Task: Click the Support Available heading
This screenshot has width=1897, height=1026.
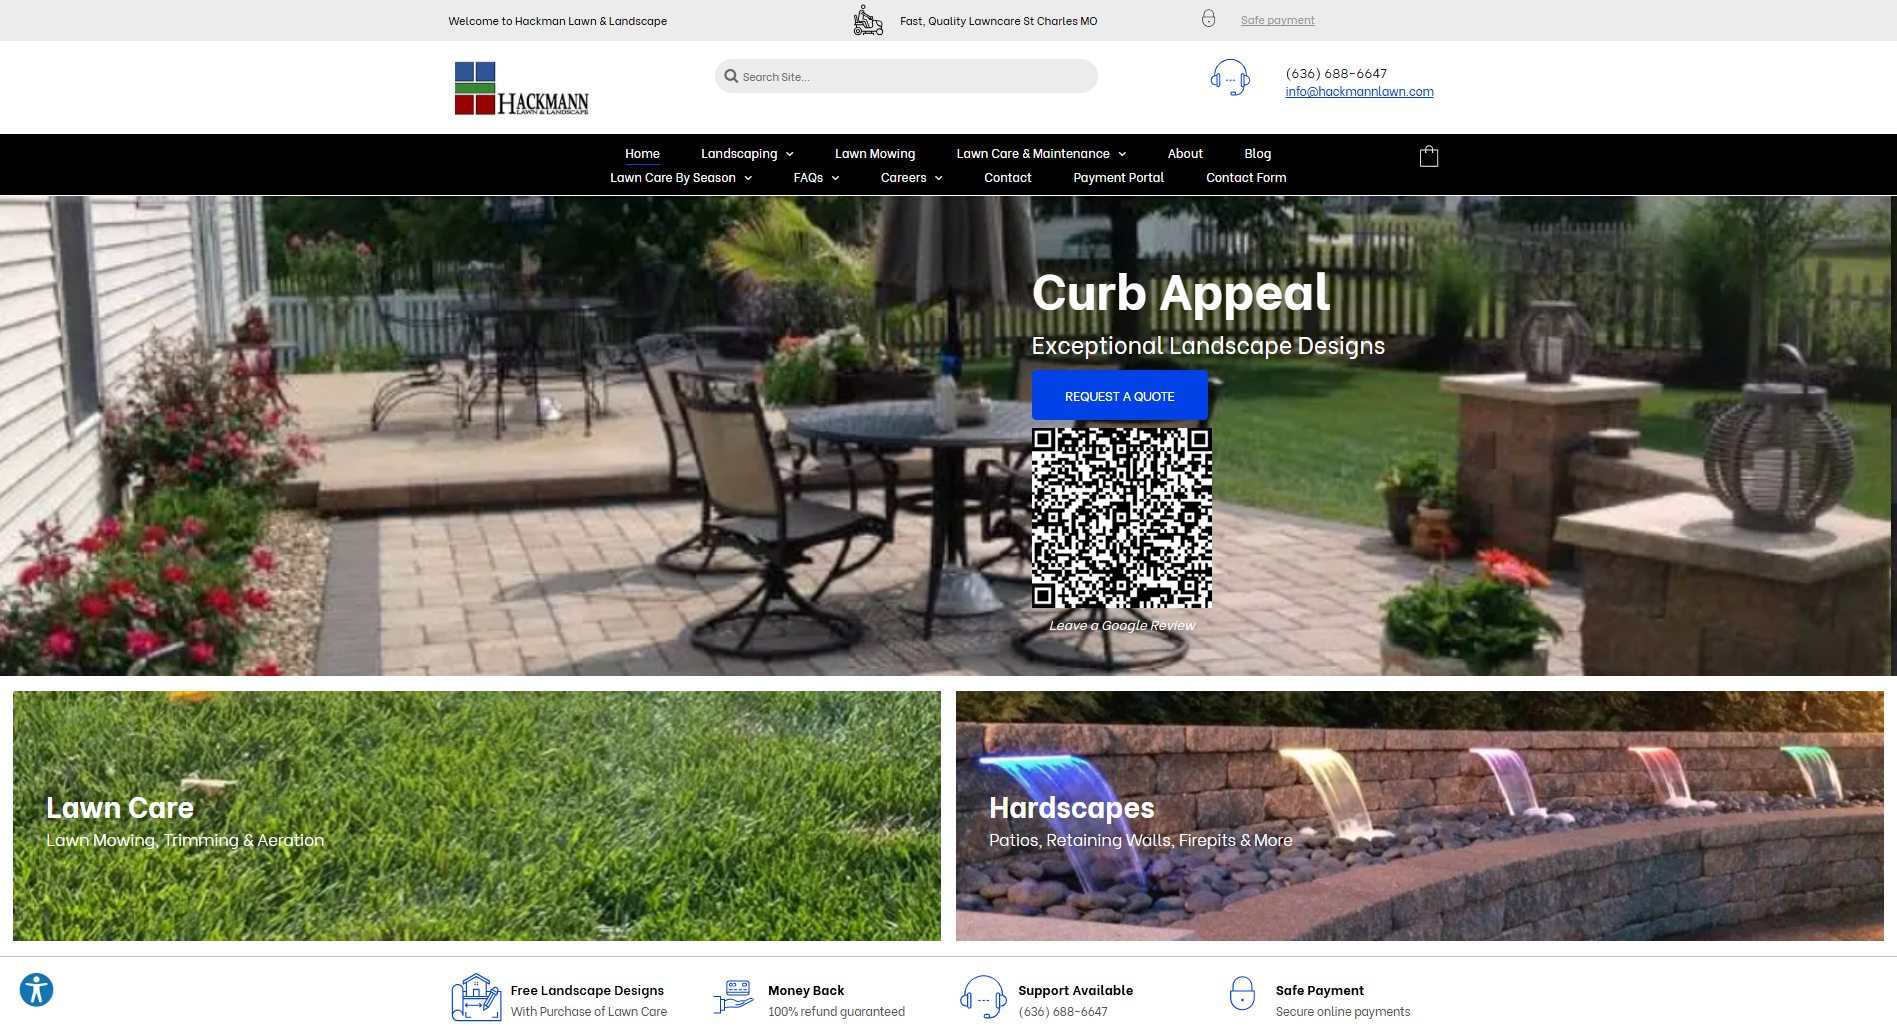Action: coord(1075,991)
